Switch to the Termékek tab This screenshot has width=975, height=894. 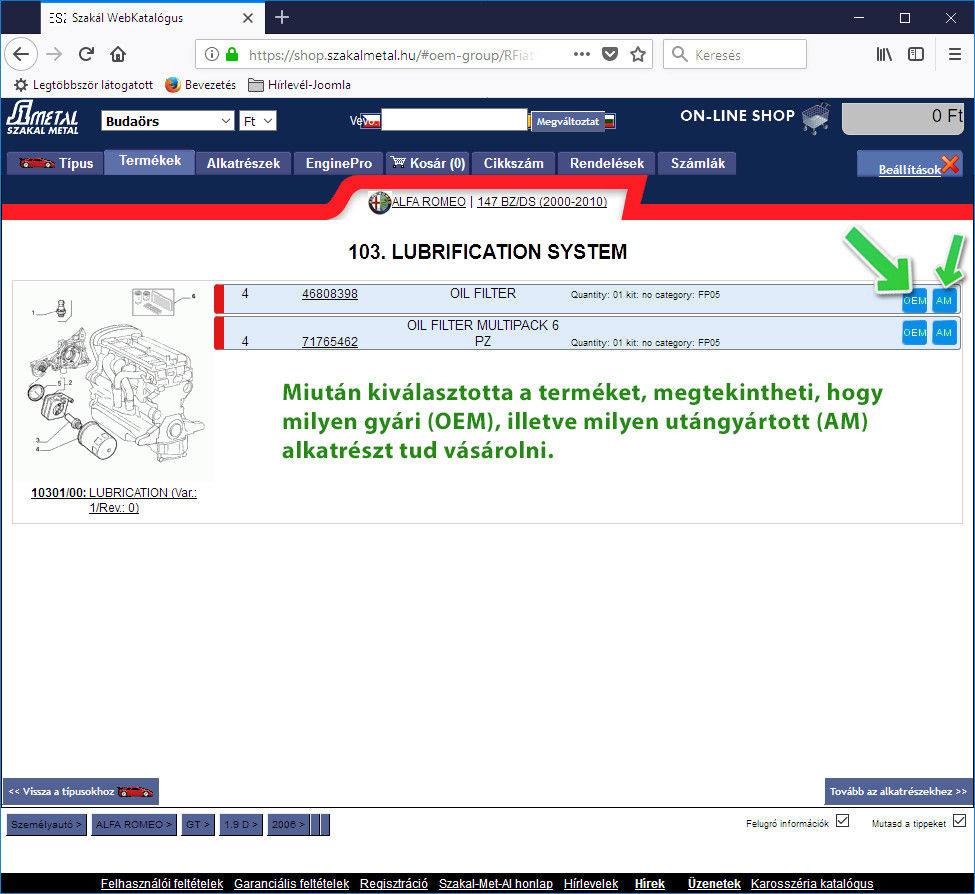[150, 162]
